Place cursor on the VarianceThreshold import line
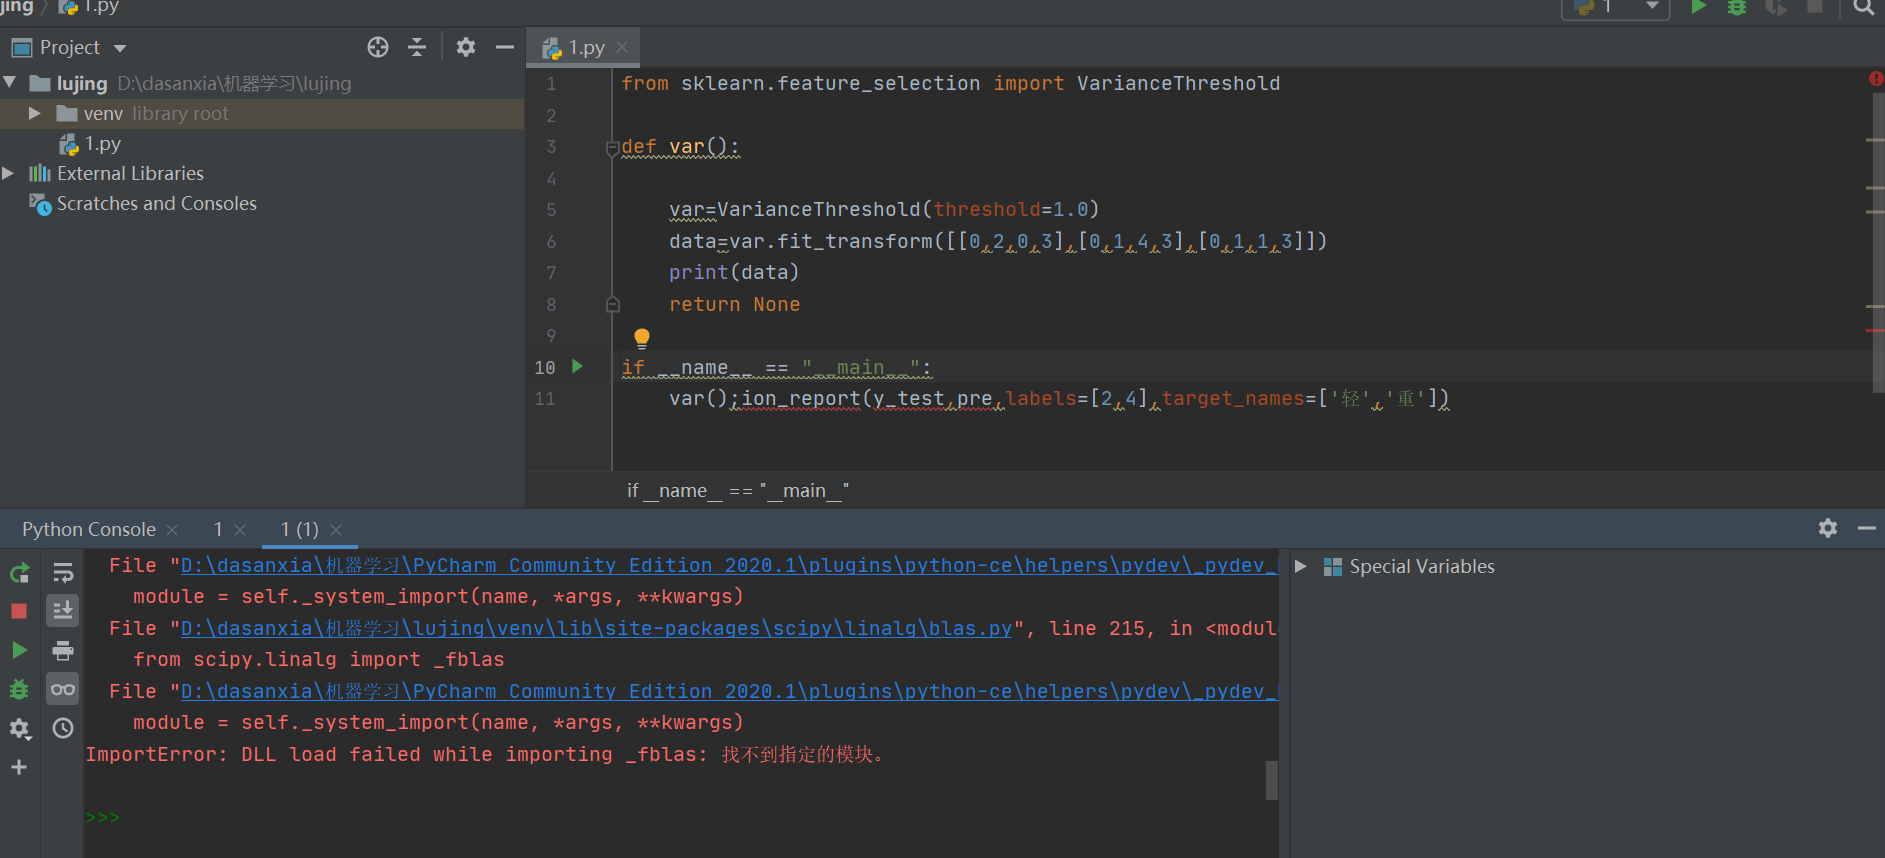 (x=950, y=83)
